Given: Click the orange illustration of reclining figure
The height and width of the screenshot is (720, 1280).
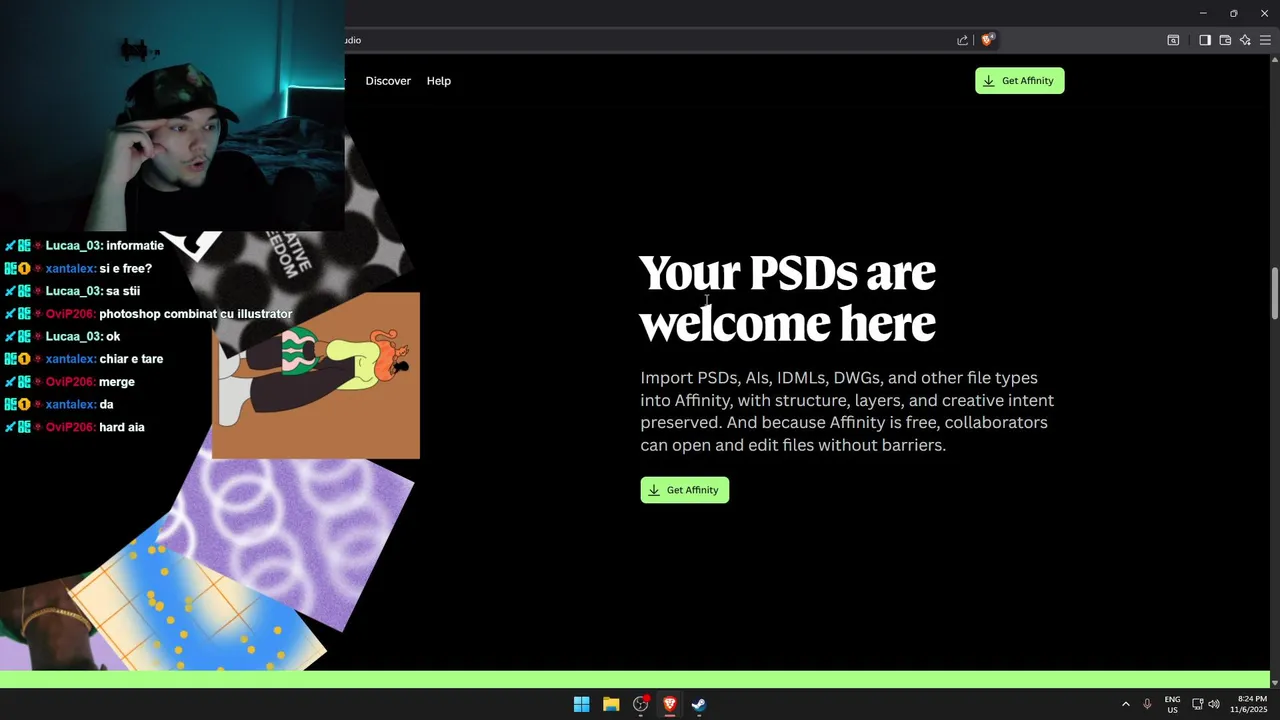Looking at the screenshot, I should [x=316, y=375].
